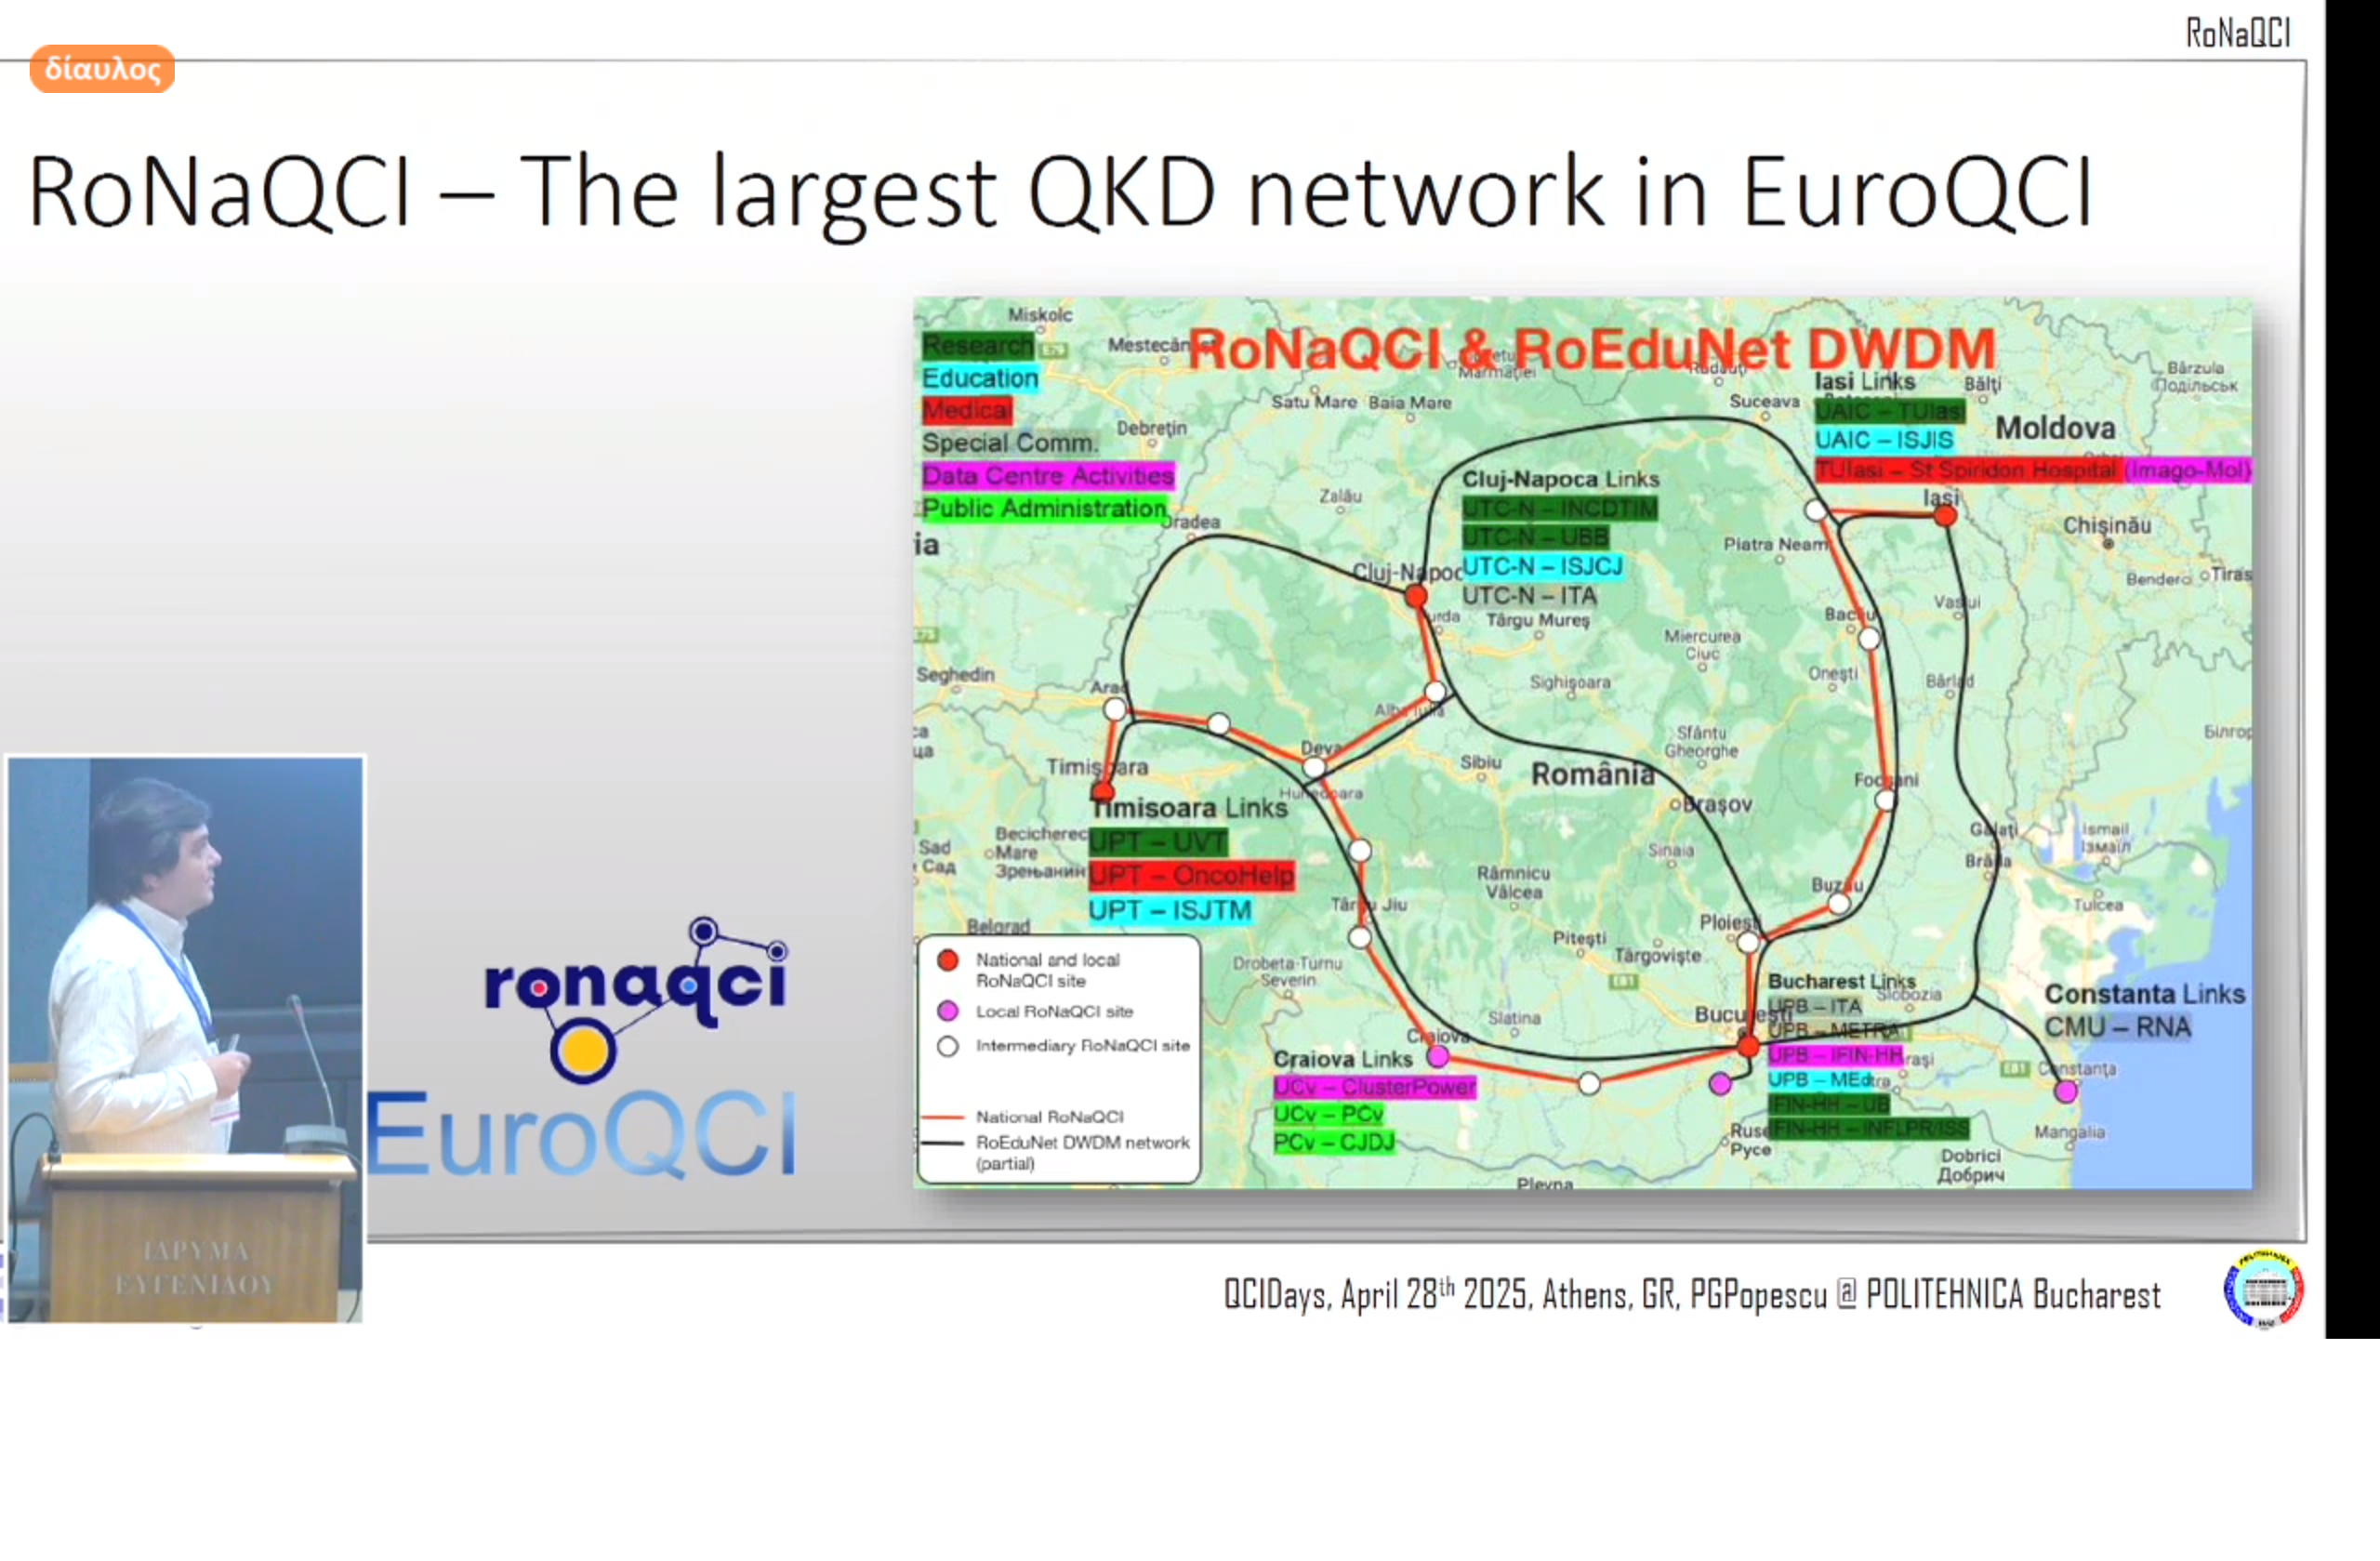Click the magenta Local RoNaQCI site legend dot

947,1011
